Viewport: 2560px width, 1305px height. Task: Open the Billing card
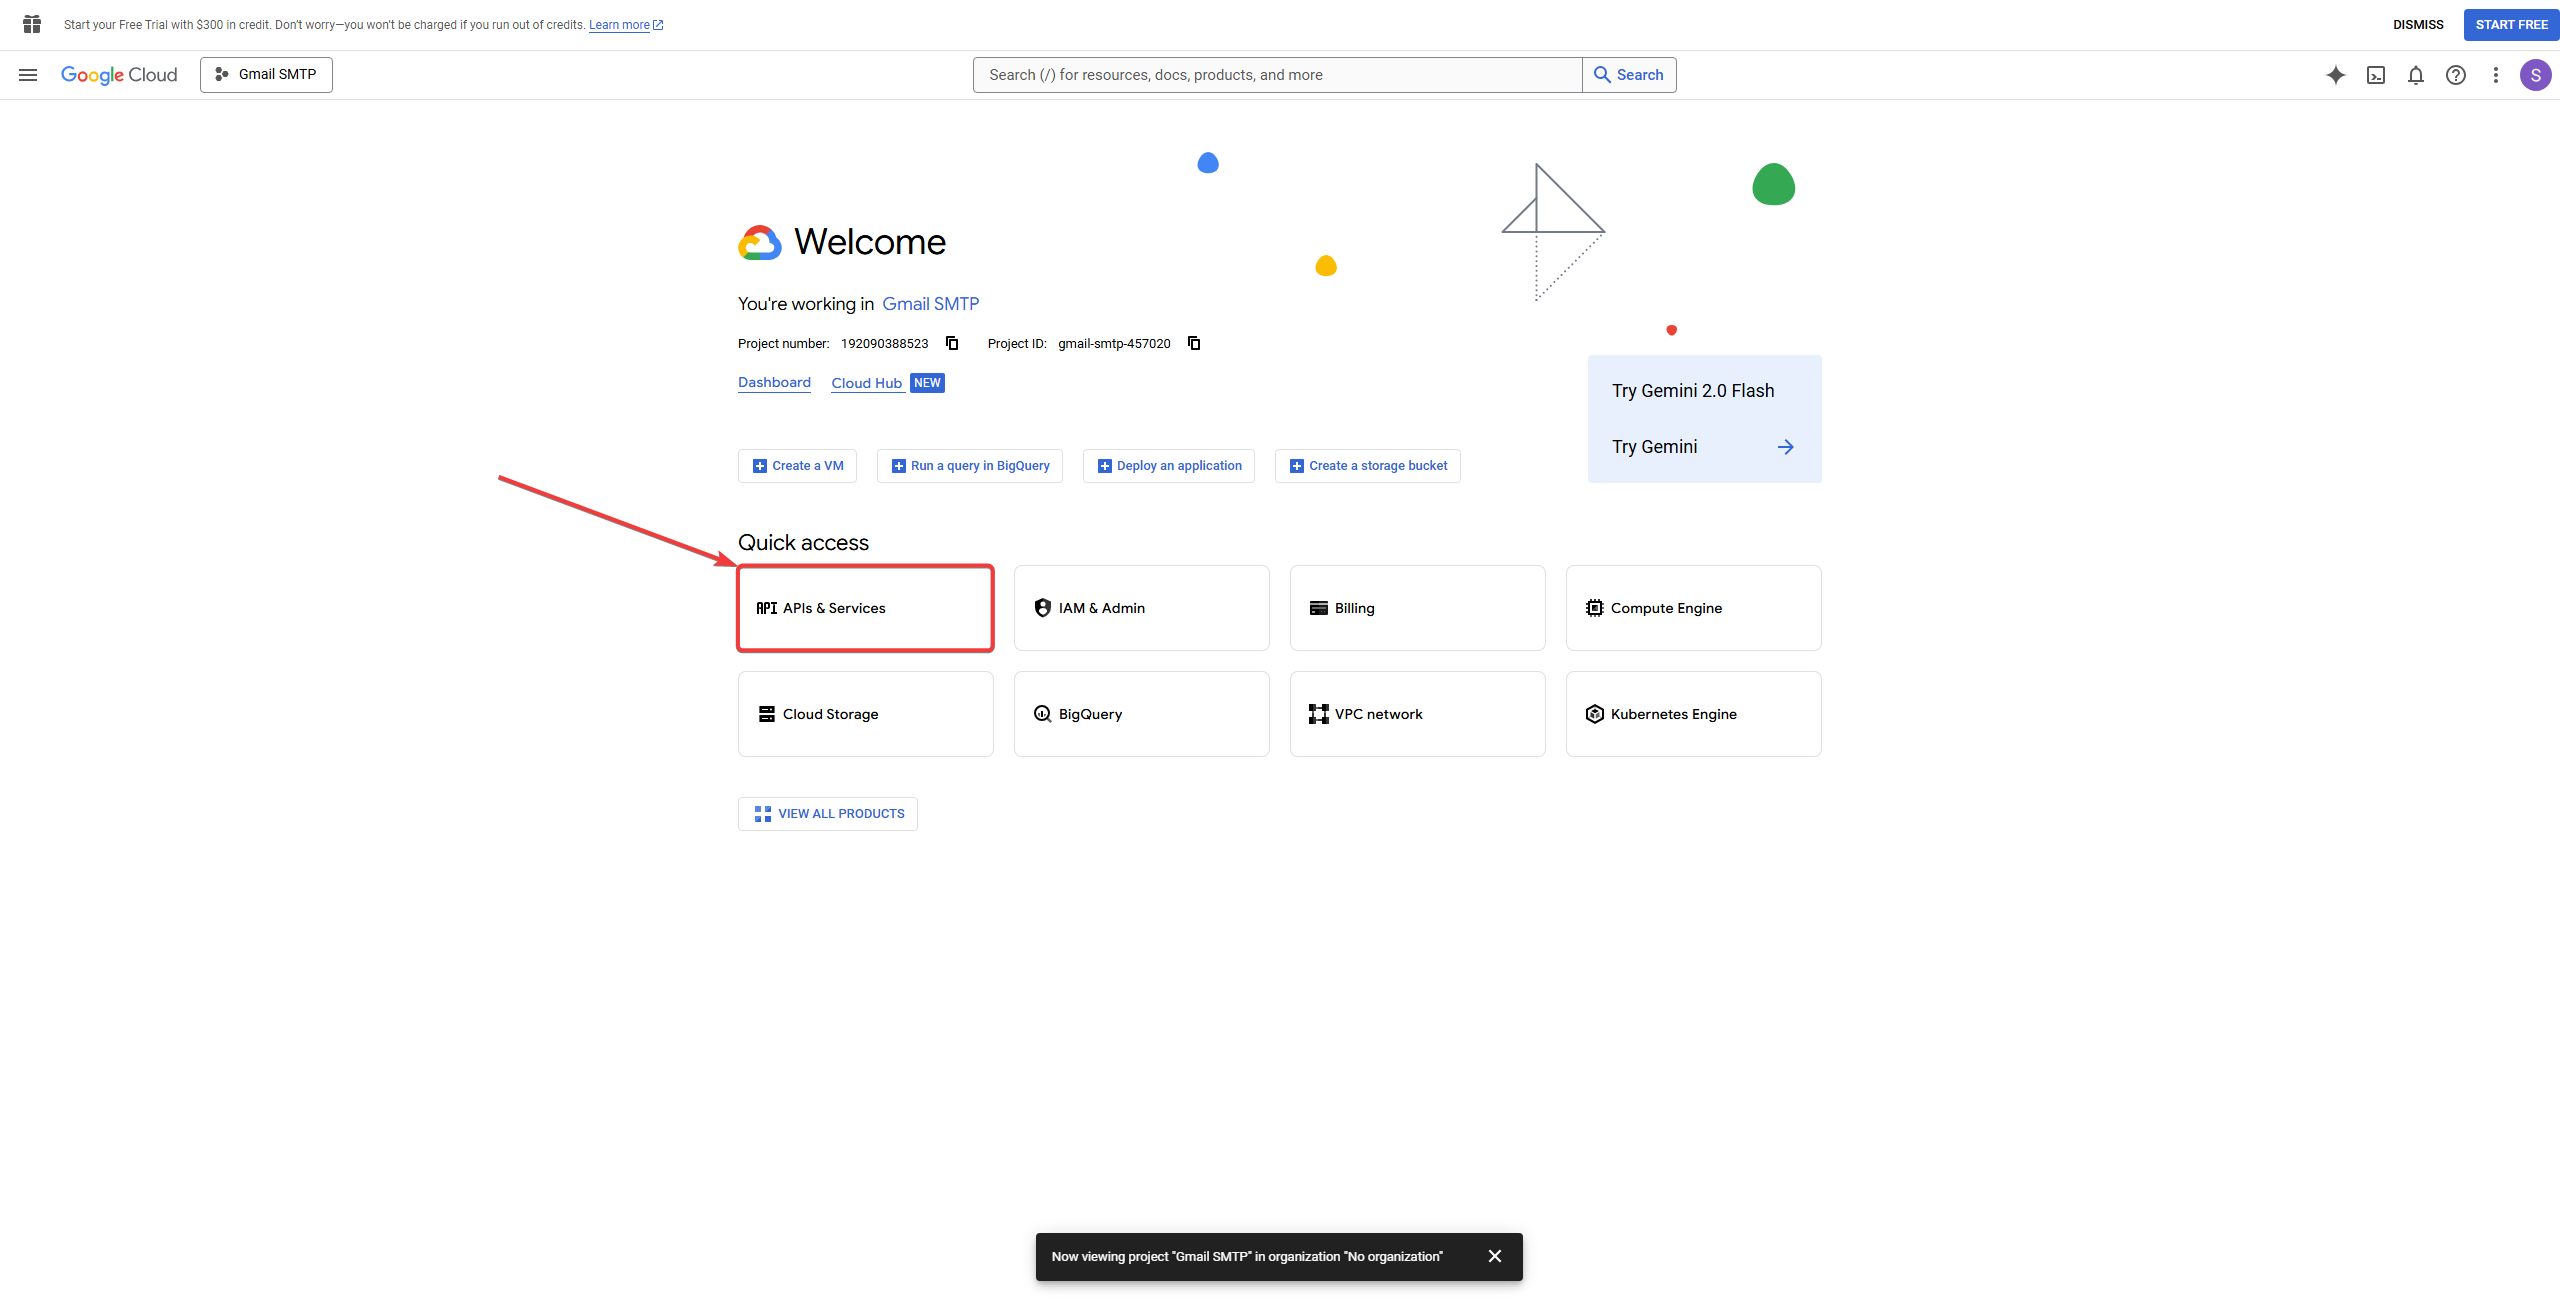pyautogui.click(x=1418, y=608)
